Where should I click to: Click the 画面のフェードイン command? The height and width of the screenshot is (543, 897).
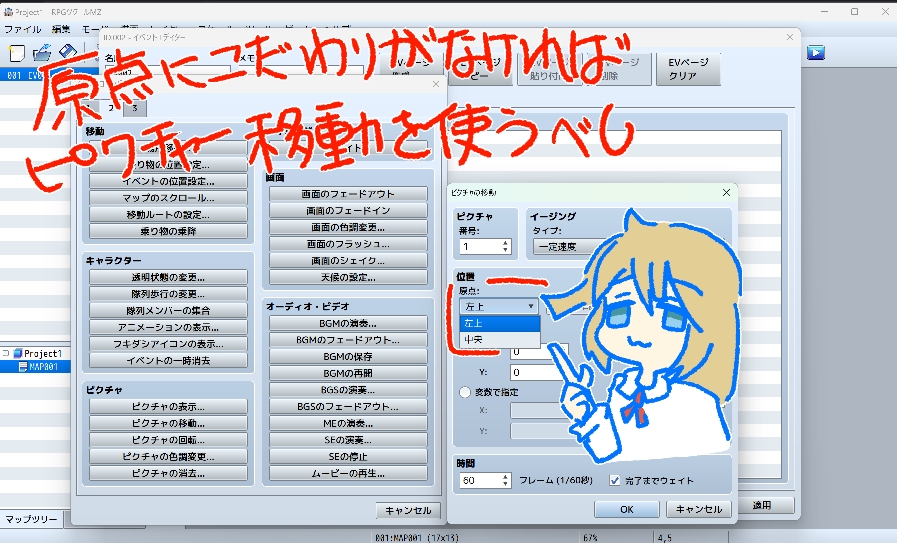click(348, 211)
